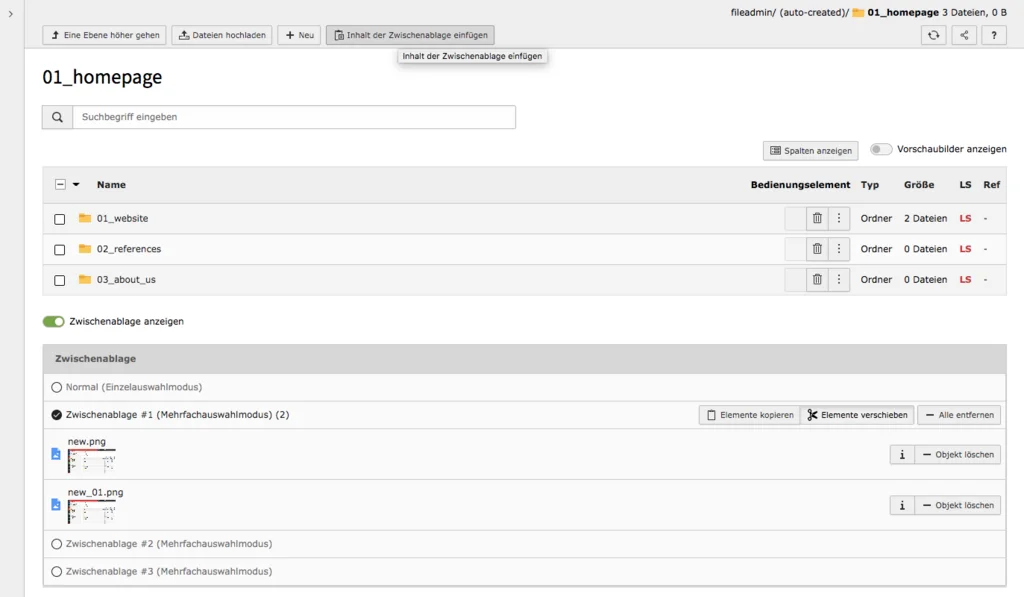This screenshot has height=597, width=1024.
Task: Clear clipboard with Alle entfernen
Action: click(958, 414)
